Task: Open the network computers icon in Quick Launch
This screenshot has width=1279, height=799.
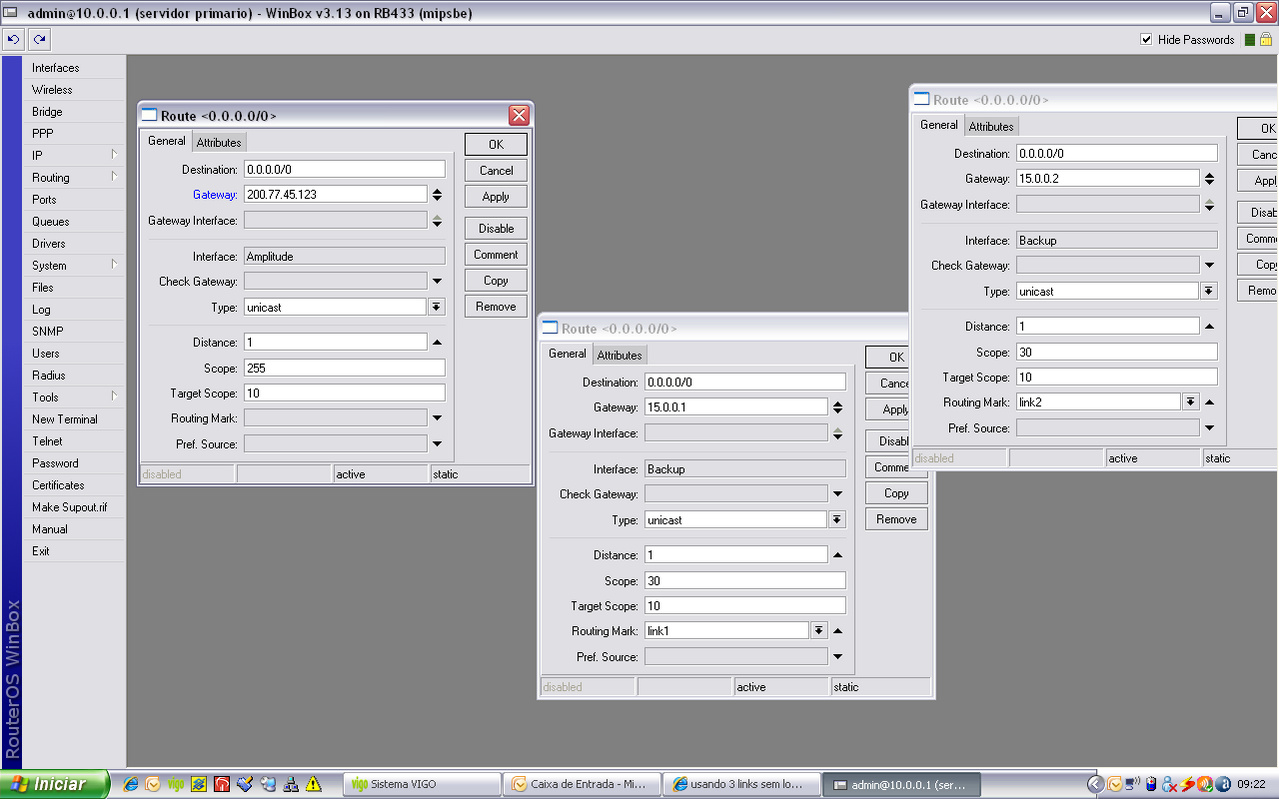Action: tap(291, 784)
